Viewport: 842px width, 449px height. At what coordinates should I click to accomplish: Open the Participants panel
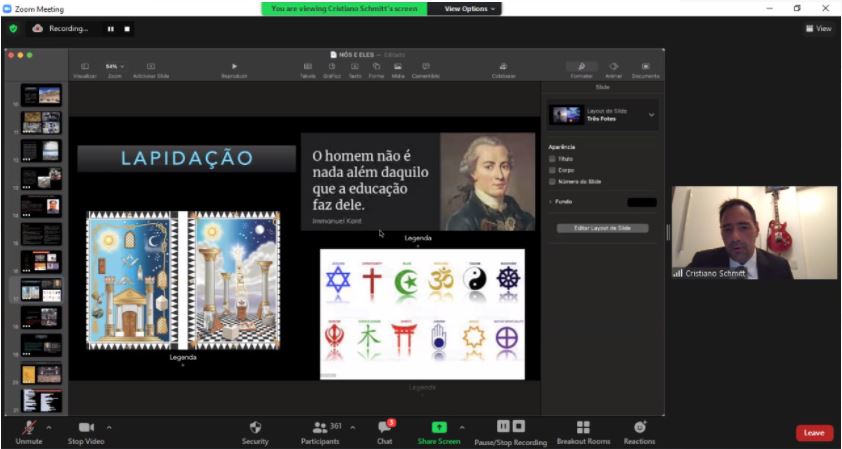point(321,427)
